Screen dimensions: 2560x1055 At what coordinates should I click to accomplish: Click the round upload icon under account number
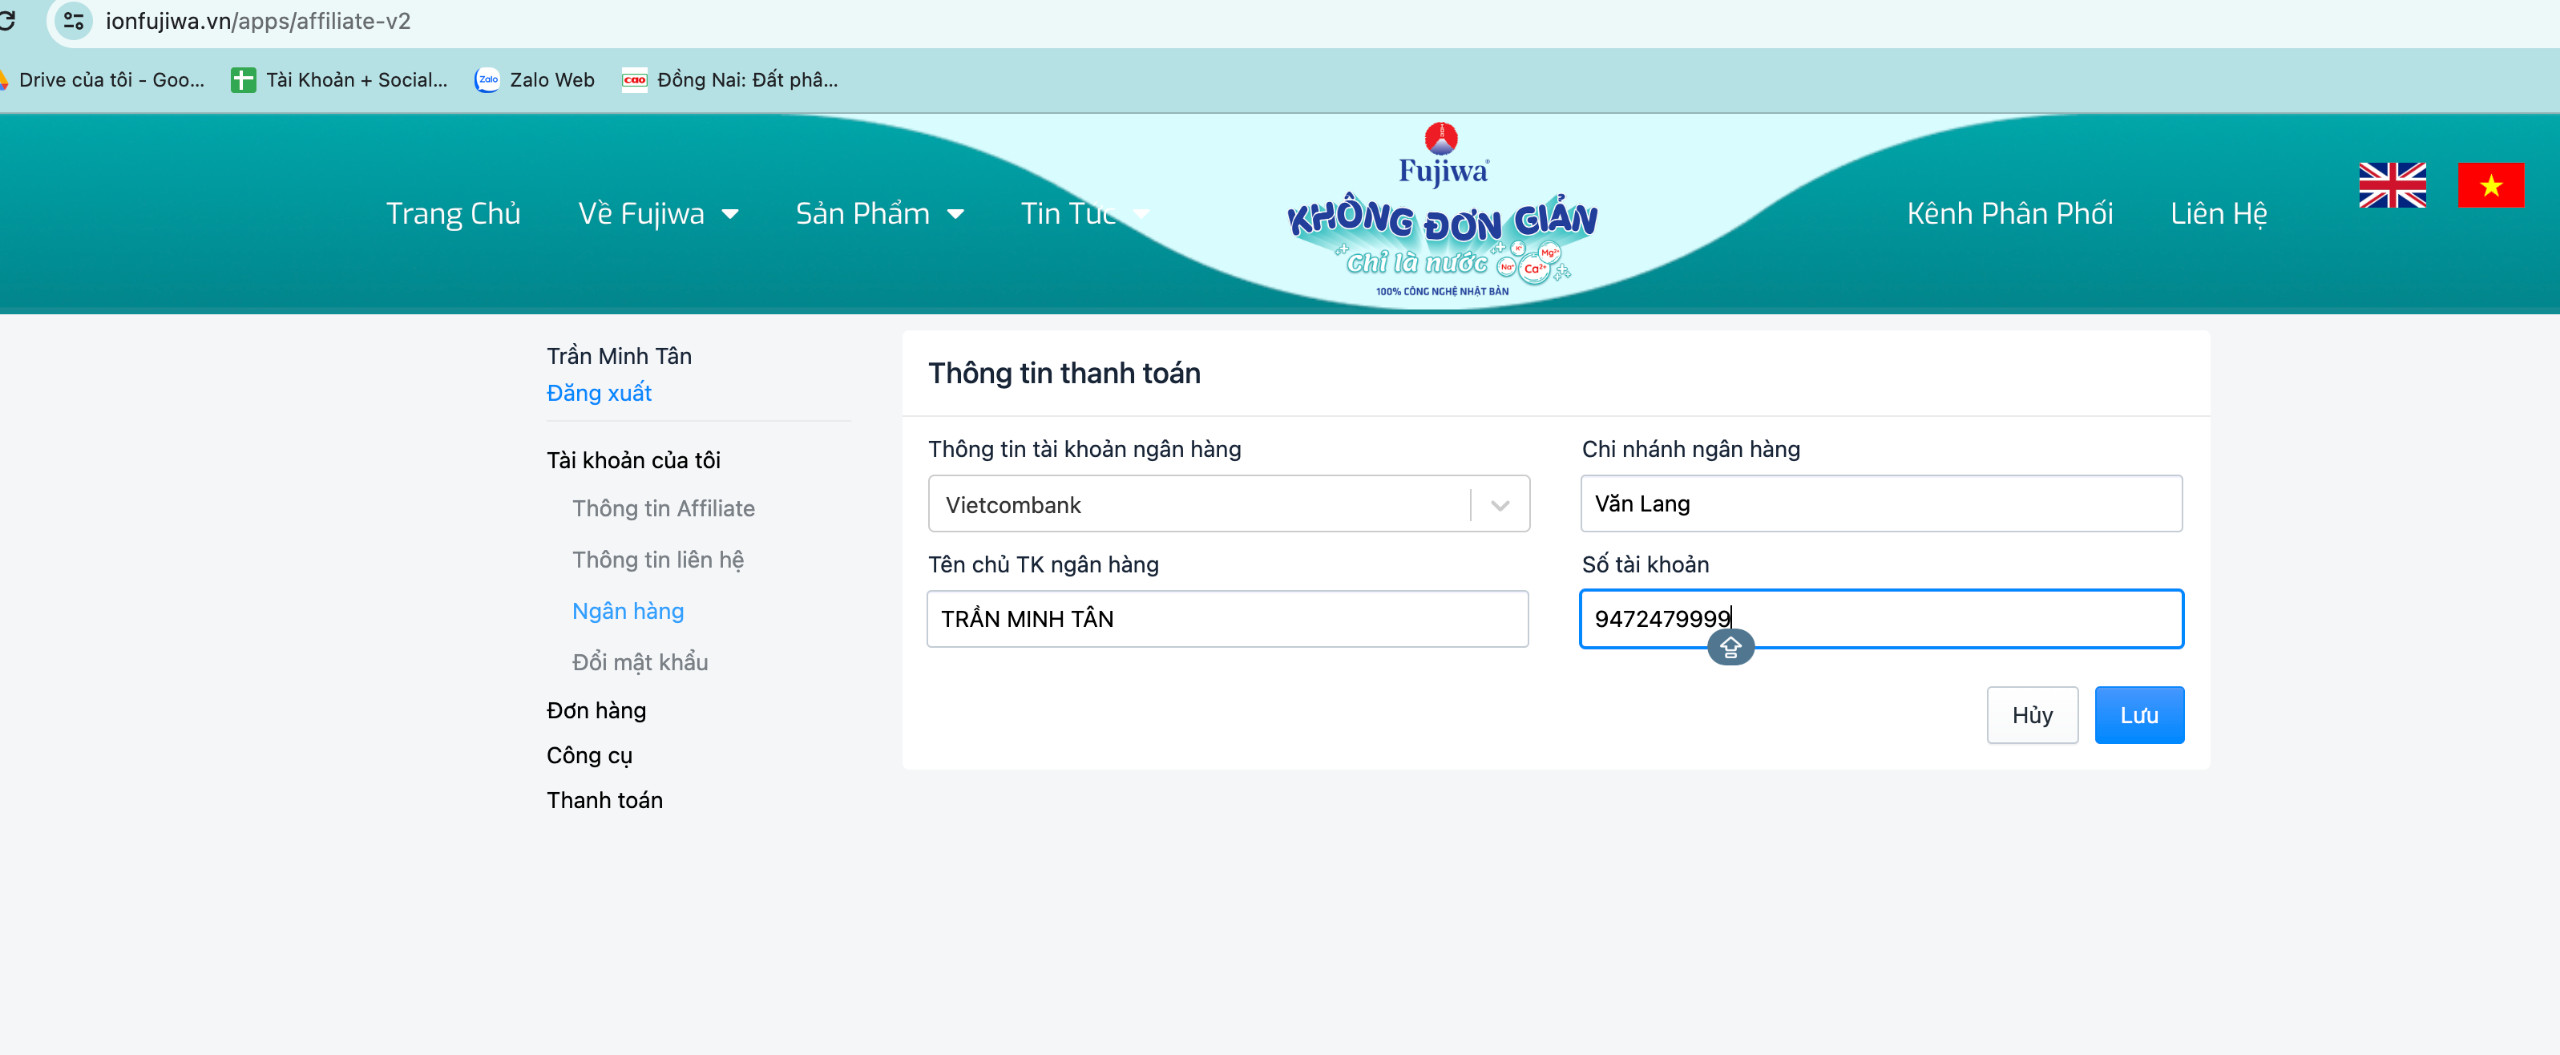1731,648
